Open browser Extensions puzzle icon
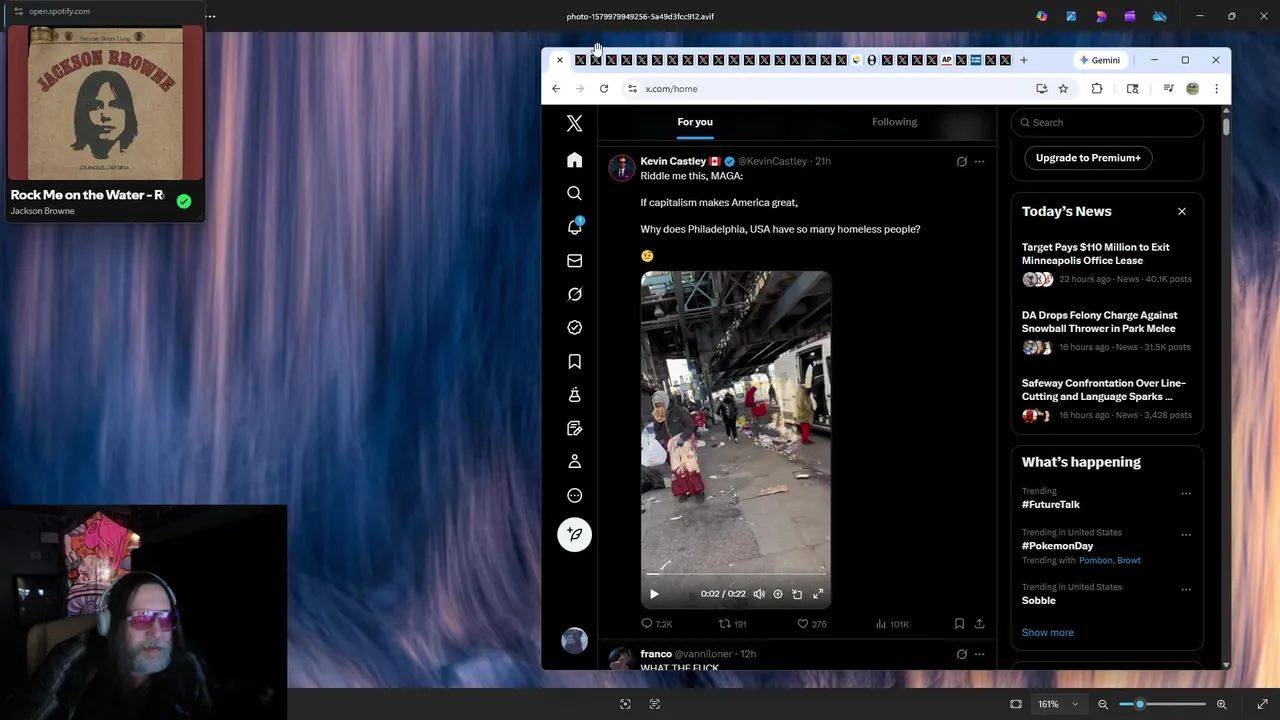The height and width of the screenshot is (720, 1280). tap(1097, 89)
